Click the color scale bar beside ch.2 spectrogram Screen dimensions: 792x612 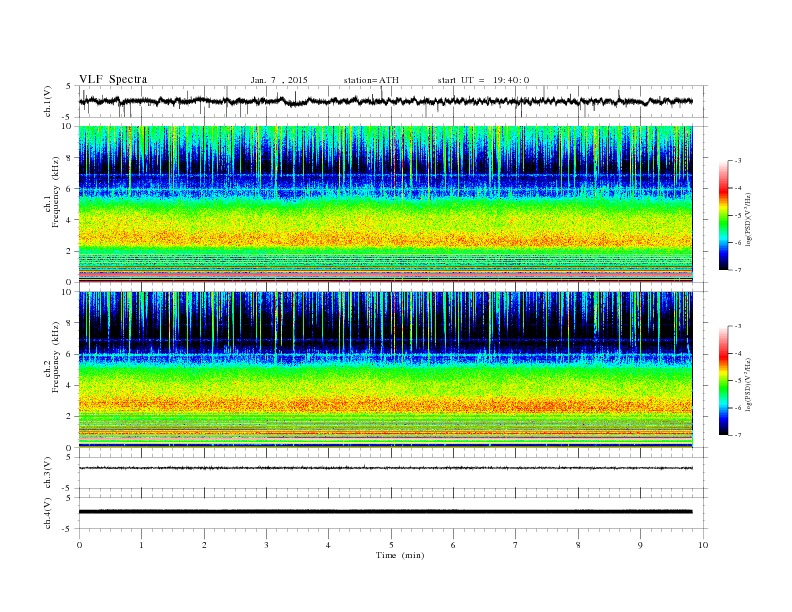click(x=723, y=380)
